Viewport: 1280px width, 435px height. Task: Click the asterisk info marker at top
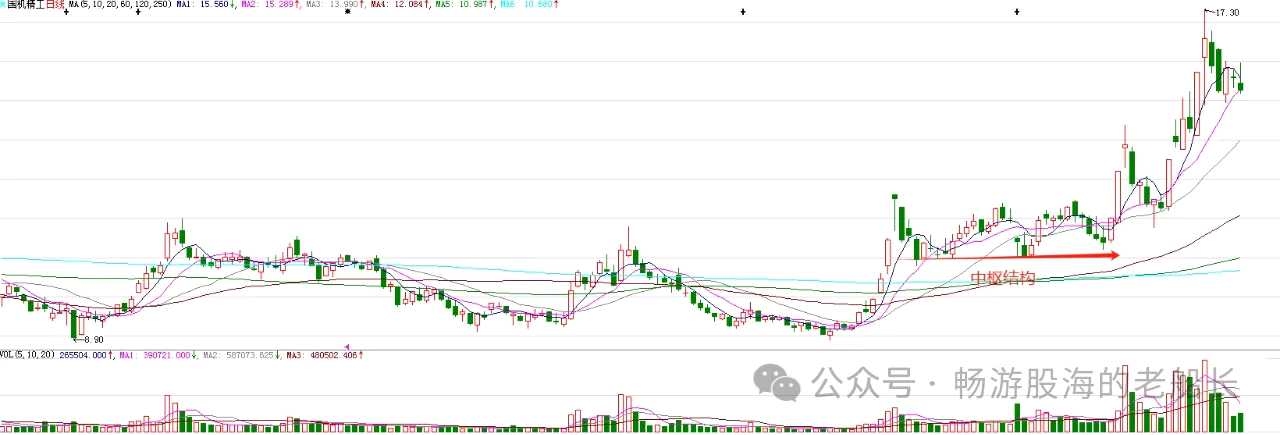pos(347,11)
